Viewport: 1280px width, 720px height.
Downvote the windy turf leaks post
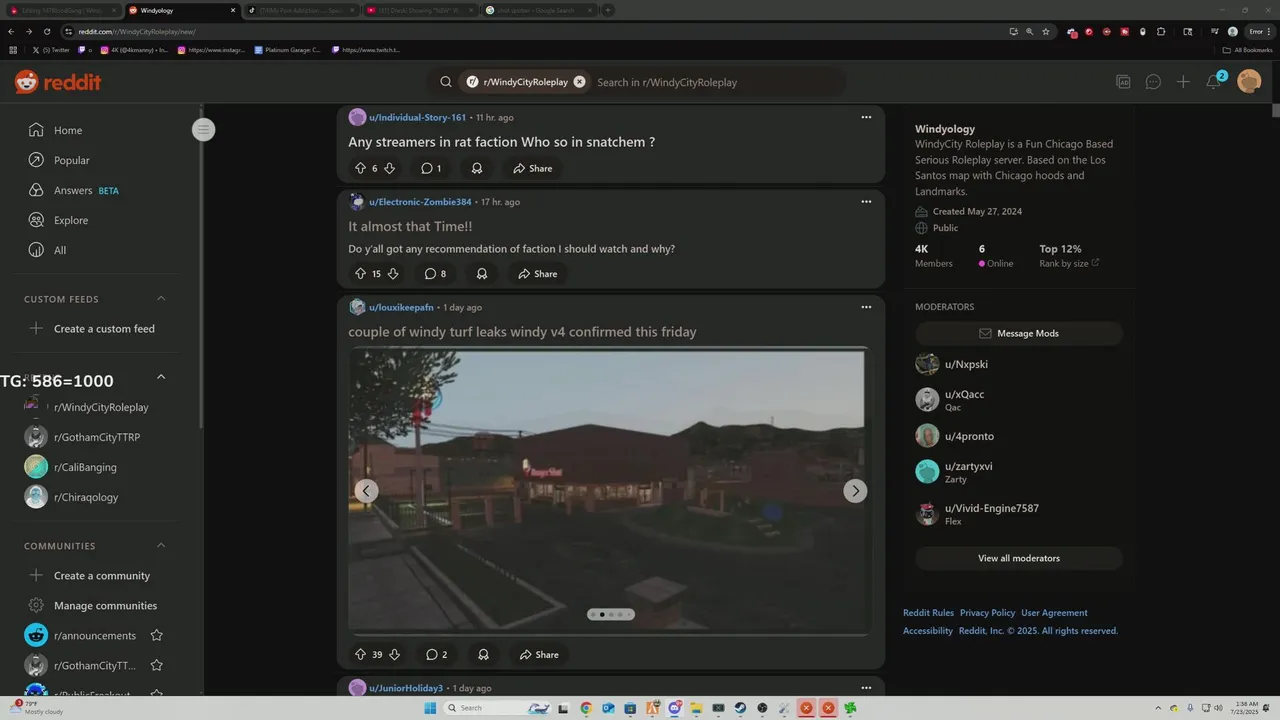pos(394,654)
